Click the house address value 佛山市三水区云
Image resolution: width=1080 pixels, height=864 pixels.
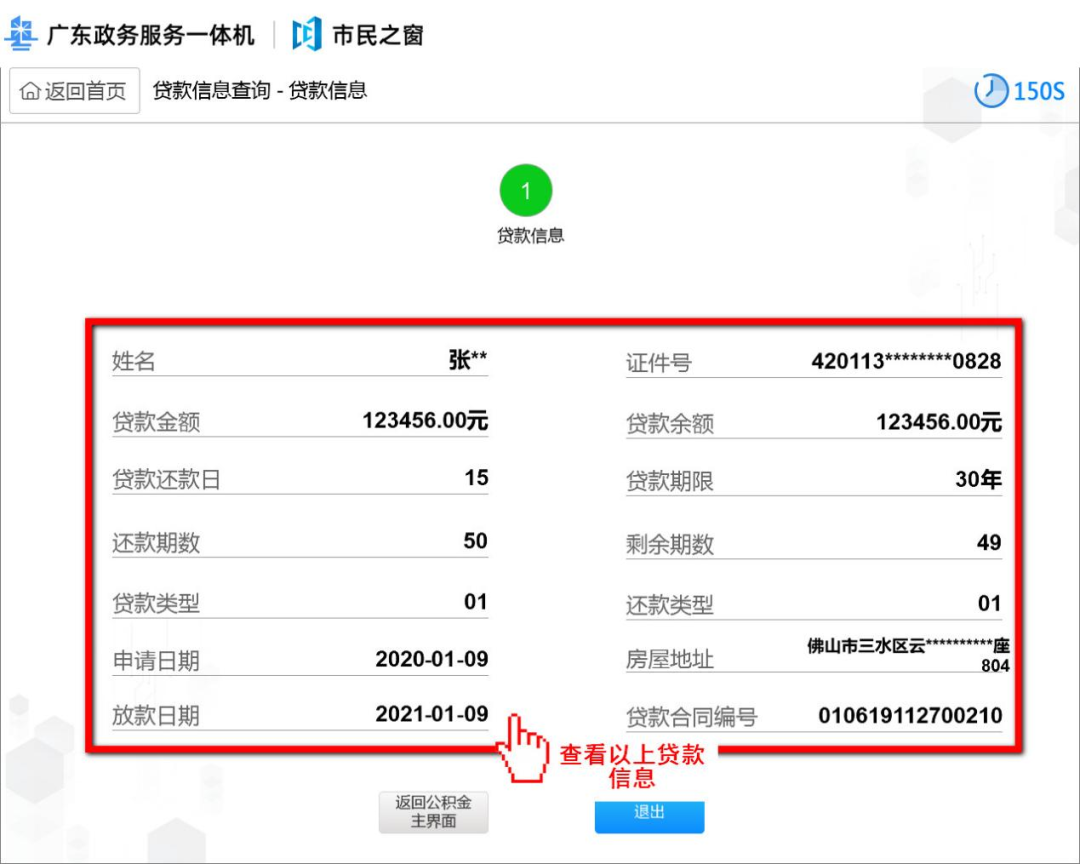[x=908, y=655]
